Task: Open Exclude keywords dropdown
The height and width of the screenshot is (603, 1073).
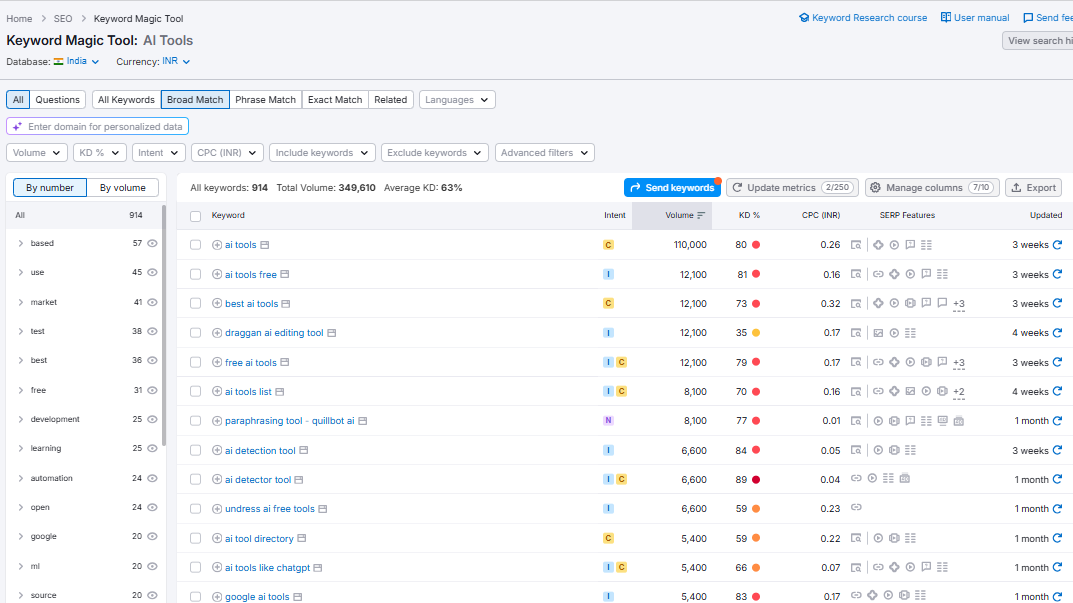Action: click(435, 153)
